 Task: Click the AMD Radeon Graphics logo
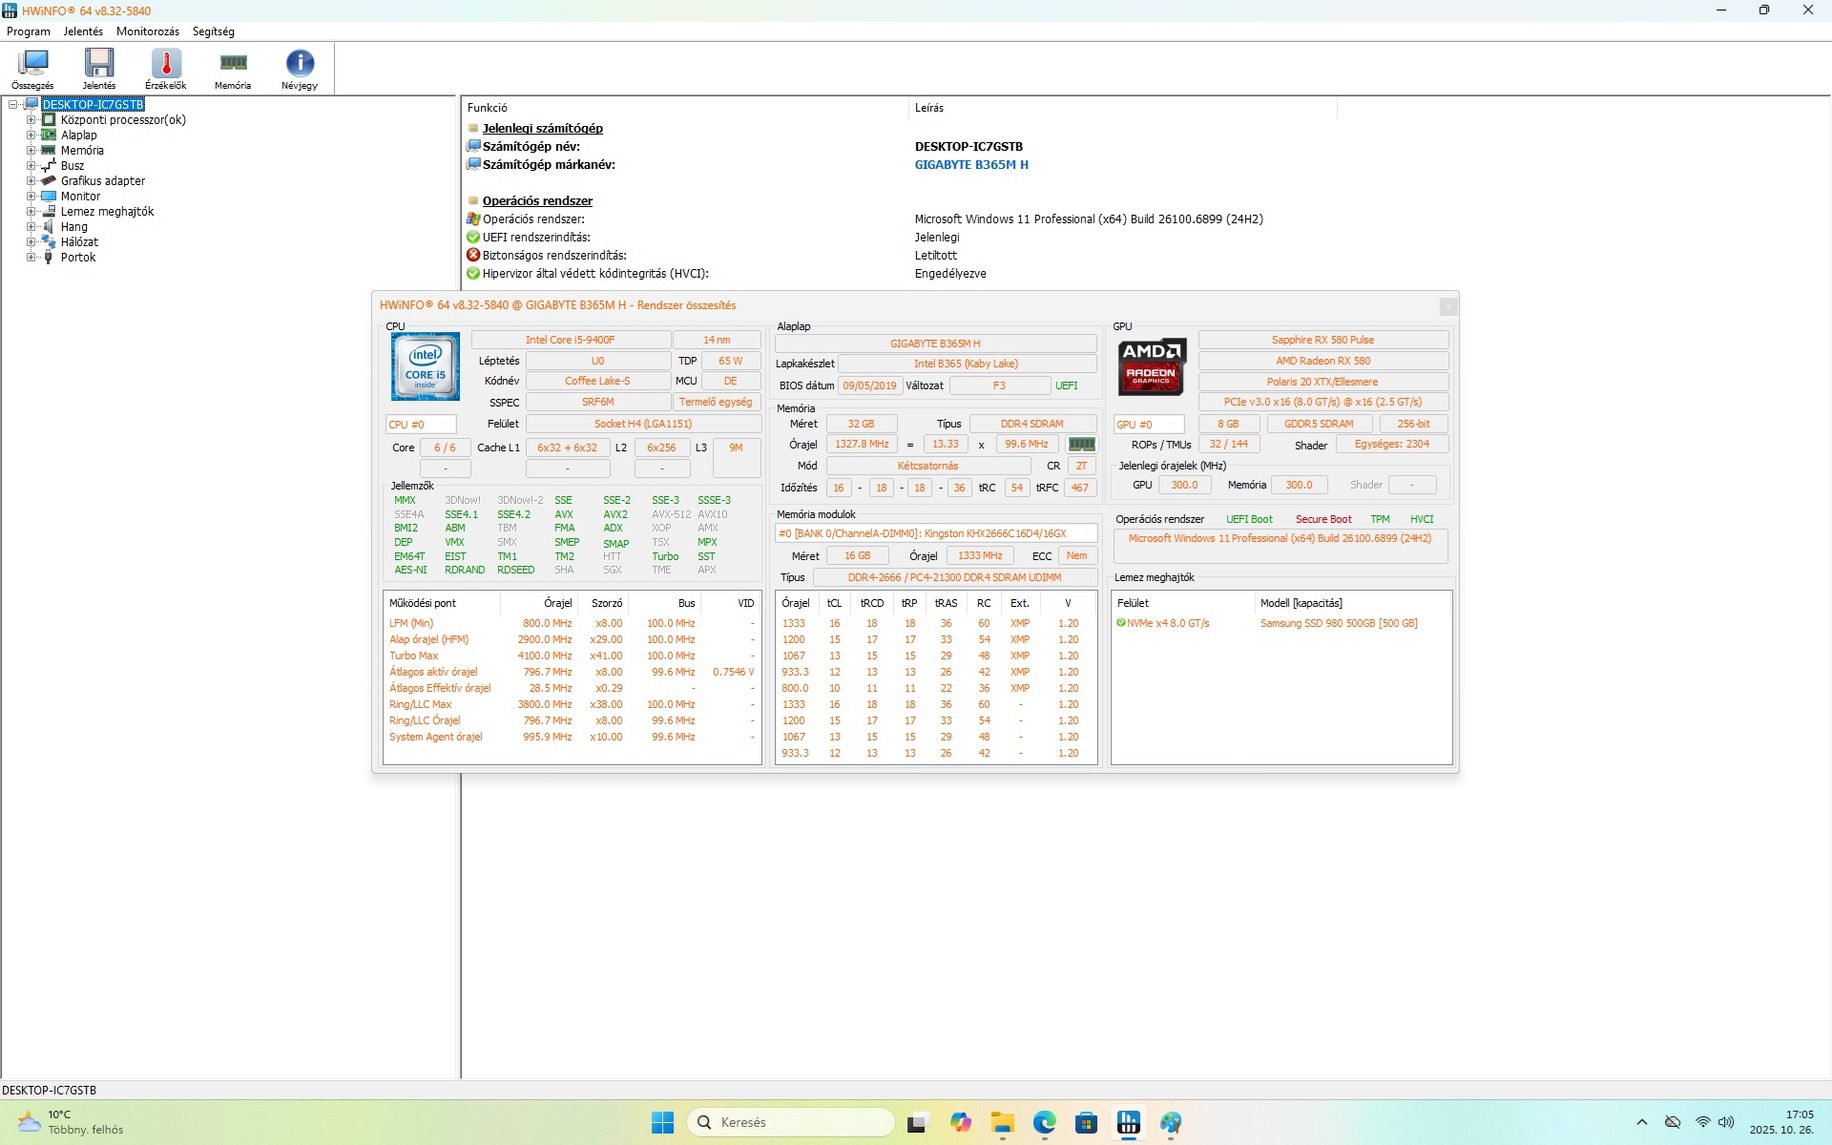coord(1151,366)
